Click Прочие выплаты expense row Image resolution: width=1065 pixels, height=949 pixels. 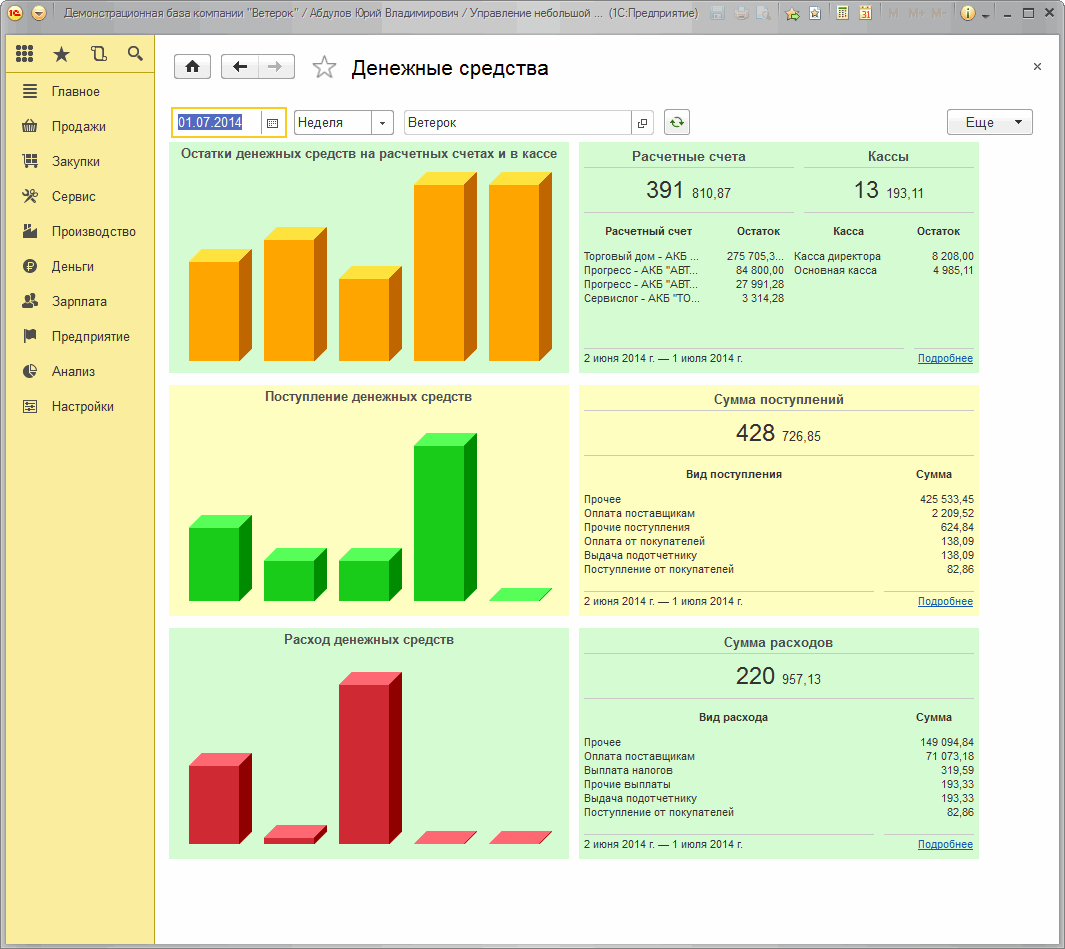tap(778, 785)
